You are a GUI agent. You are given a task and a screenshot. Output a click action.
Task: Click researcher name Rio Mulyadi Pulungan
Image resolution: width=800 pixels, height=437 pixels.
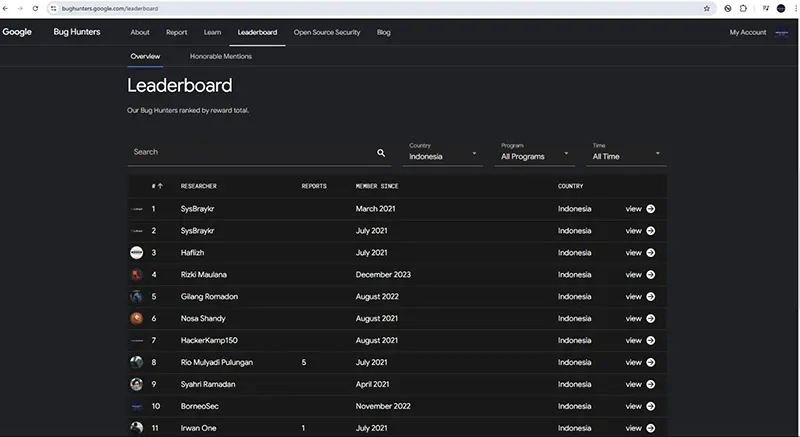(217, 362)
